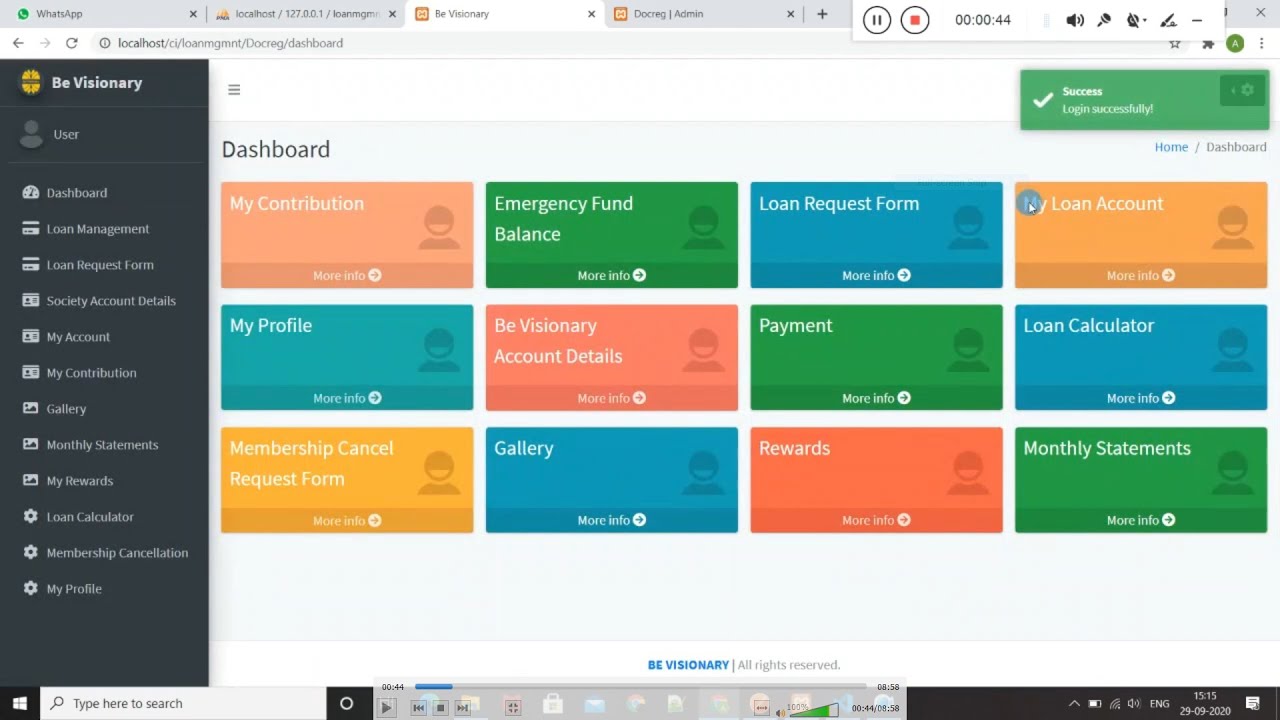Image resolution: width=1280 pixels, height=720 pixels.
Task: Click Monthly Statements icon in sidebar
Action: click(x=30, y=445)
